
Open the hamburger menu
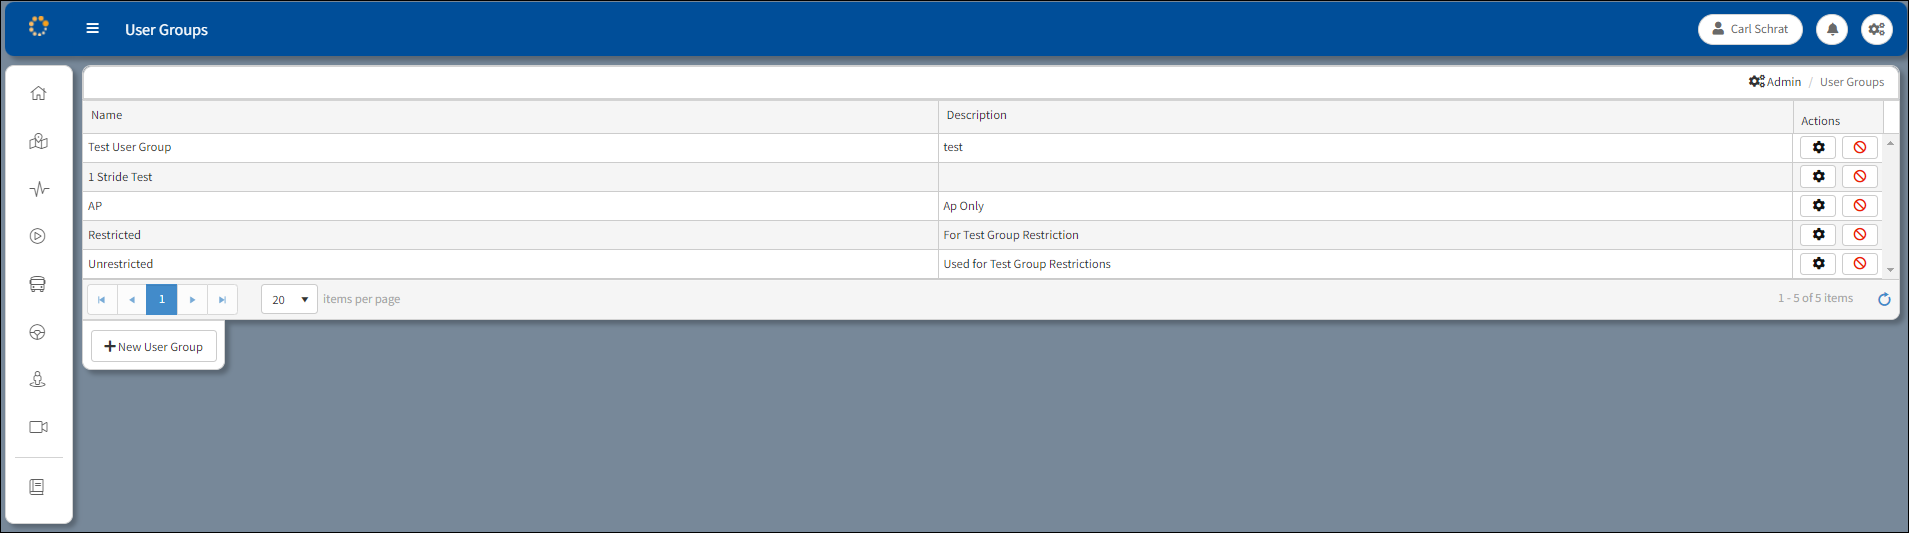[93, 29]
